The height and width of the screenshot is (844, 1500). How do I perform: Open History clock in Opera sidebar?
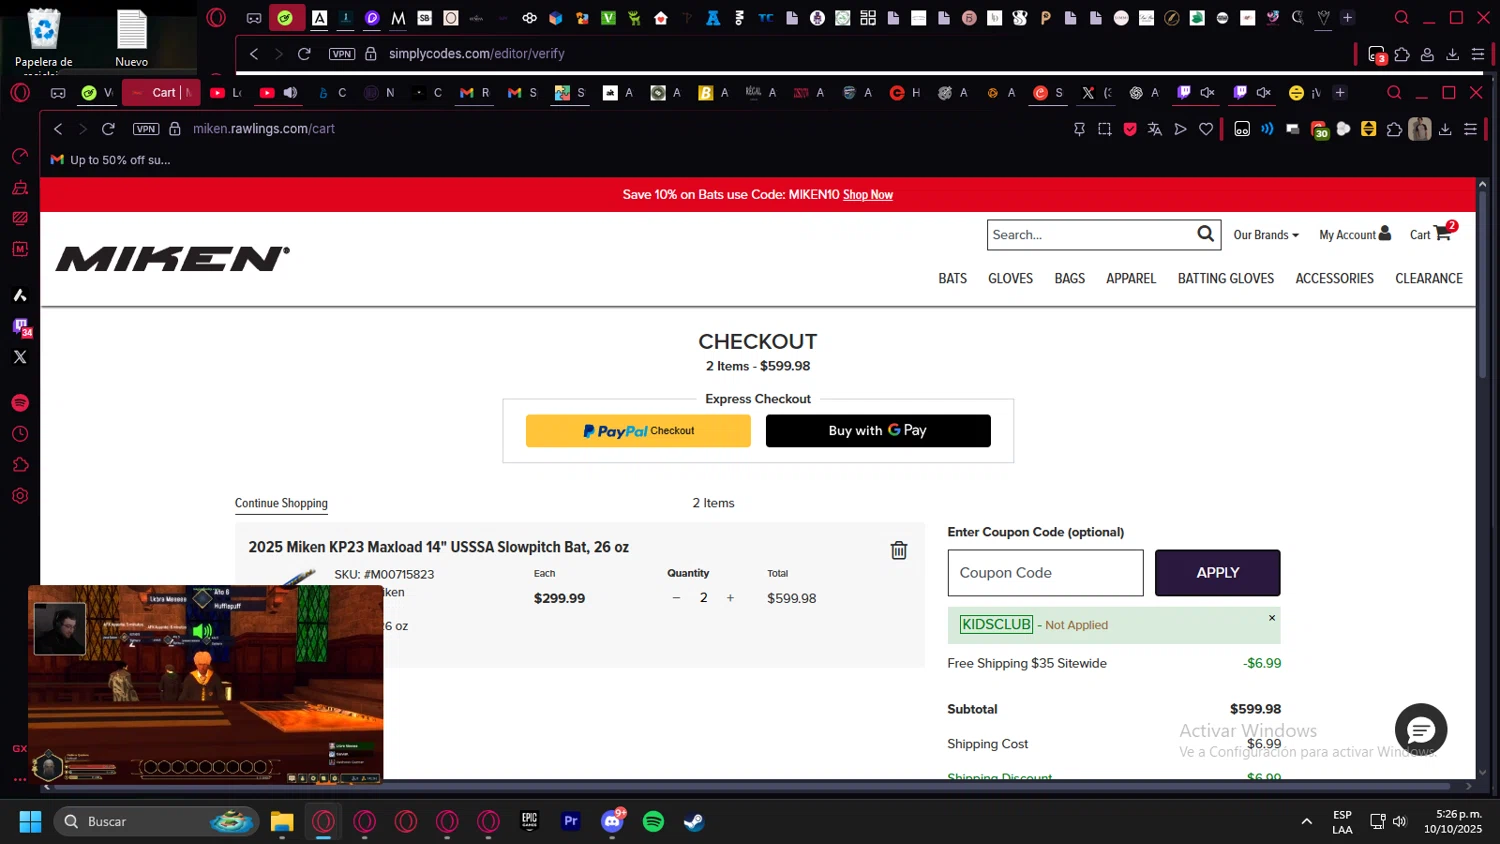click(20, 434)
